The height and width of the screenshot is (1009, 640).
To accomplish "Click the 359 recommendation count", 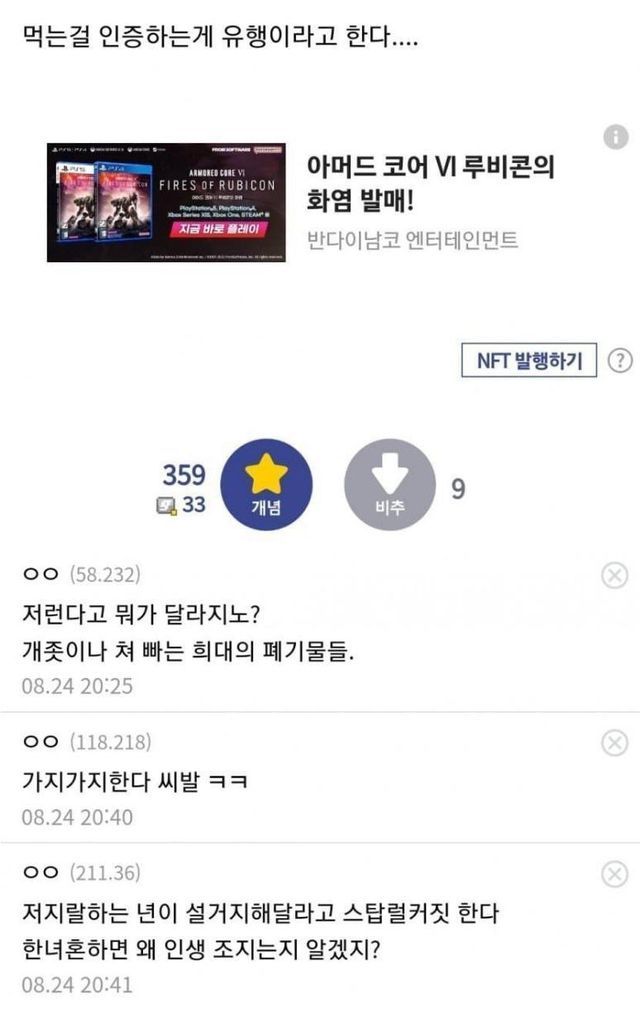I will click(184, 475).
